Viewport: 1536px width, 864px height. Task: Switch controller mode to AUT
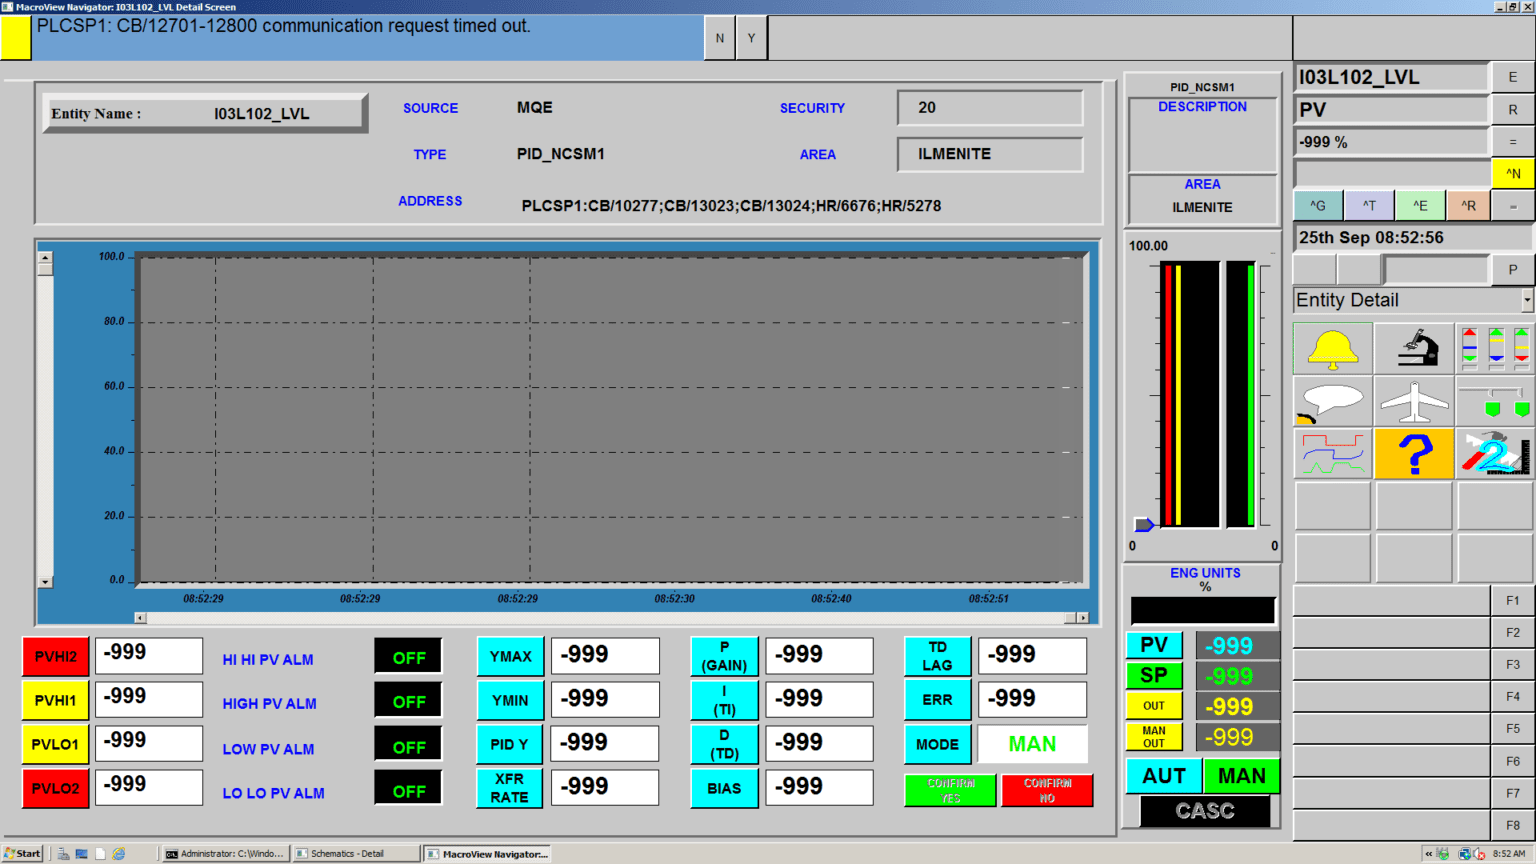click(1163, 776)
